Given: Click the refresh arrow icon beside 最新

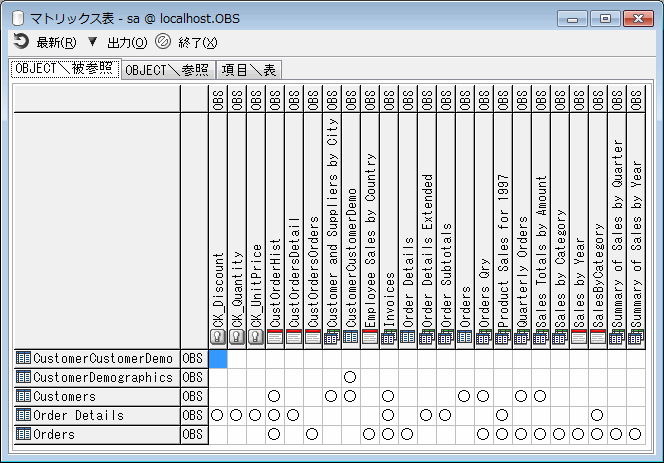Looking at the screenshot, I should click(20, 41).
